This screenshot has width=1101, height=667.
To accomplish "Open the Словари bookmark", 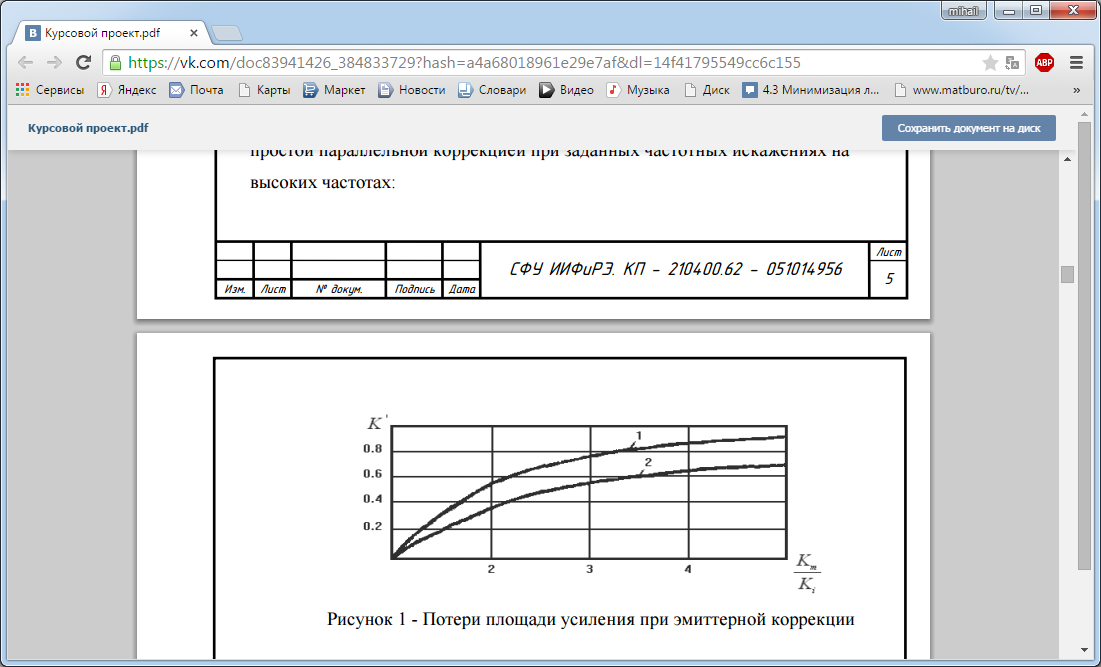I will 492,90.
